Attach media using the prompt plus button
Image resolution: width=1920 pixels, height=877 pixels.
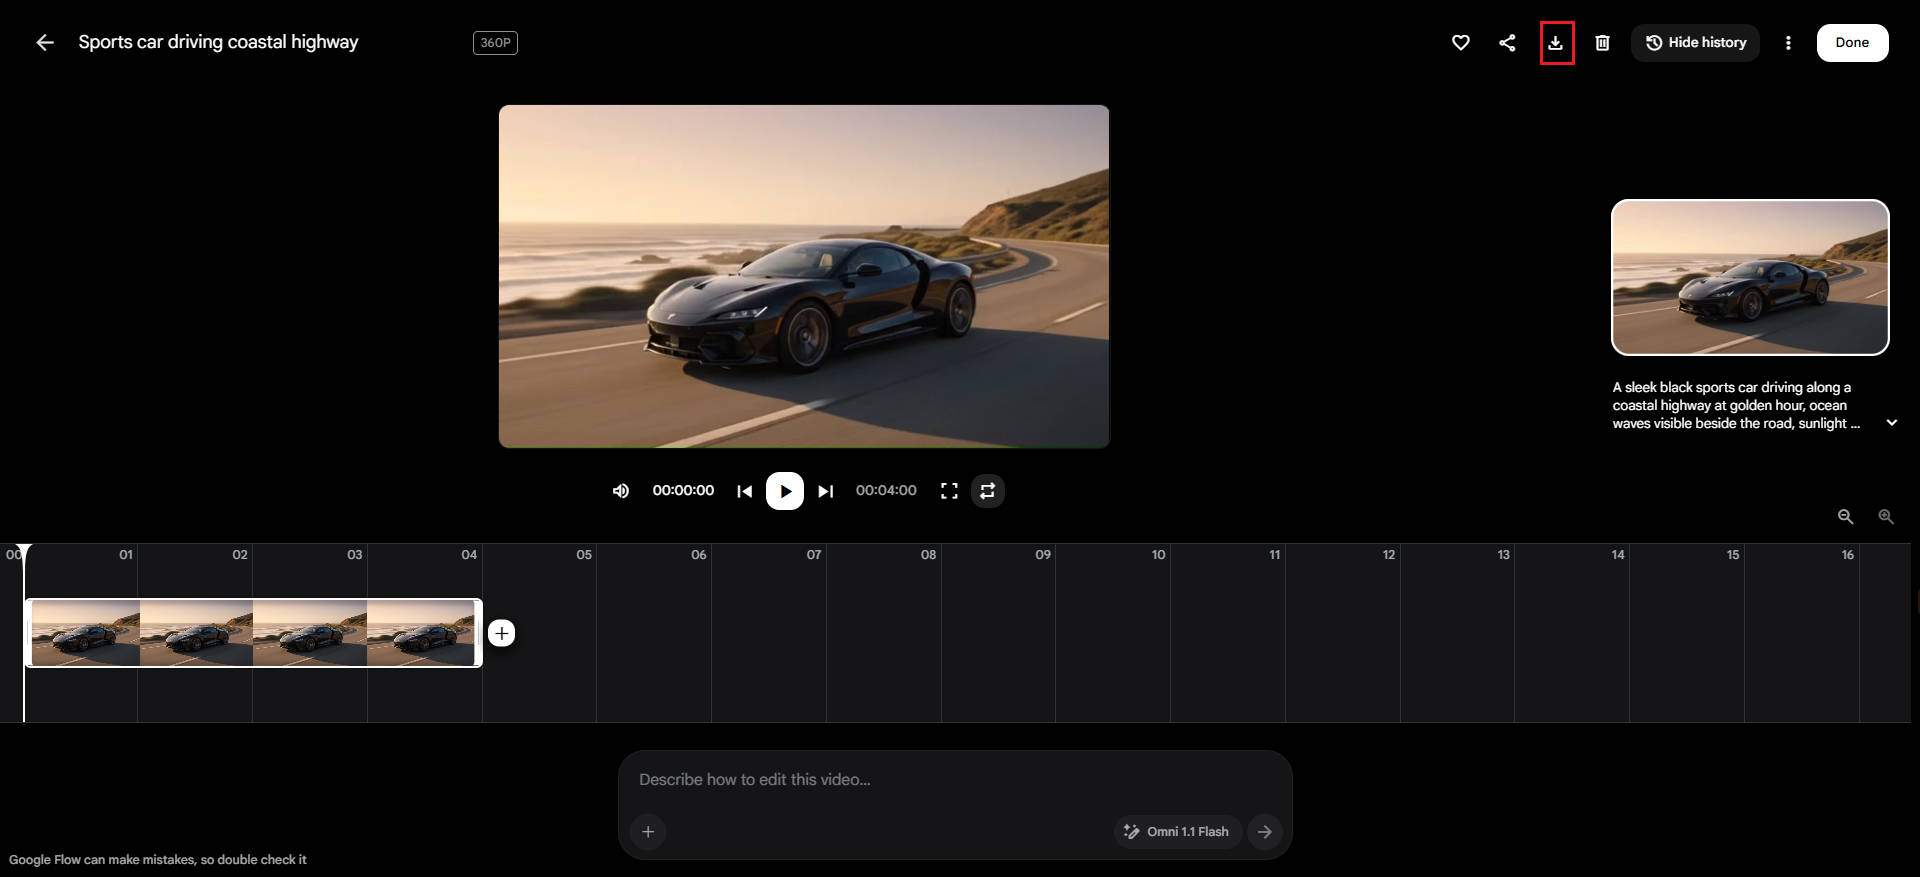648,832
